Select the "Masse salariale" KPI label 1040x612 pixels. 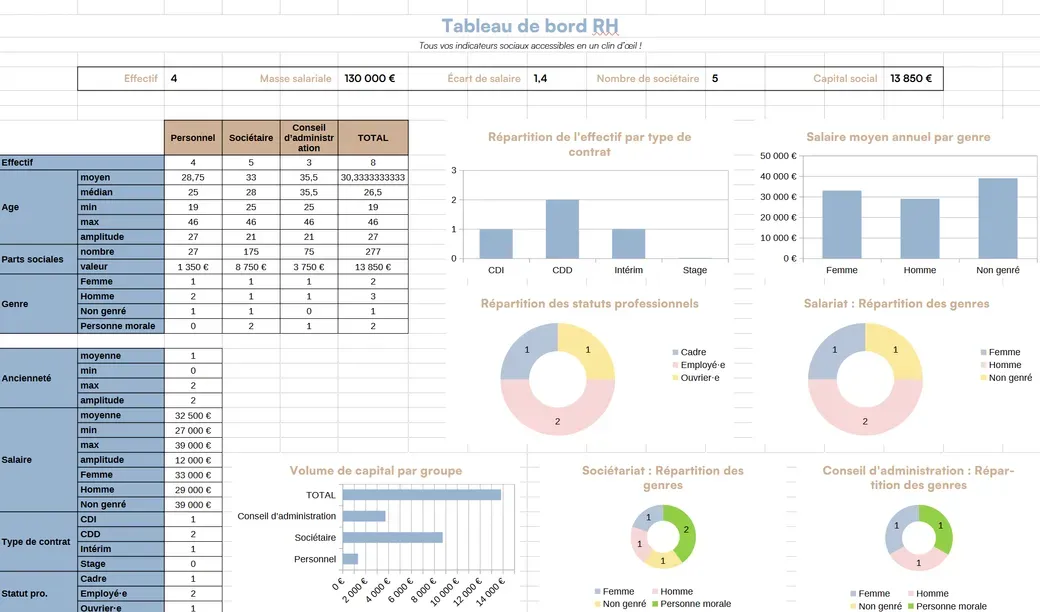click(x=295, y=78)
